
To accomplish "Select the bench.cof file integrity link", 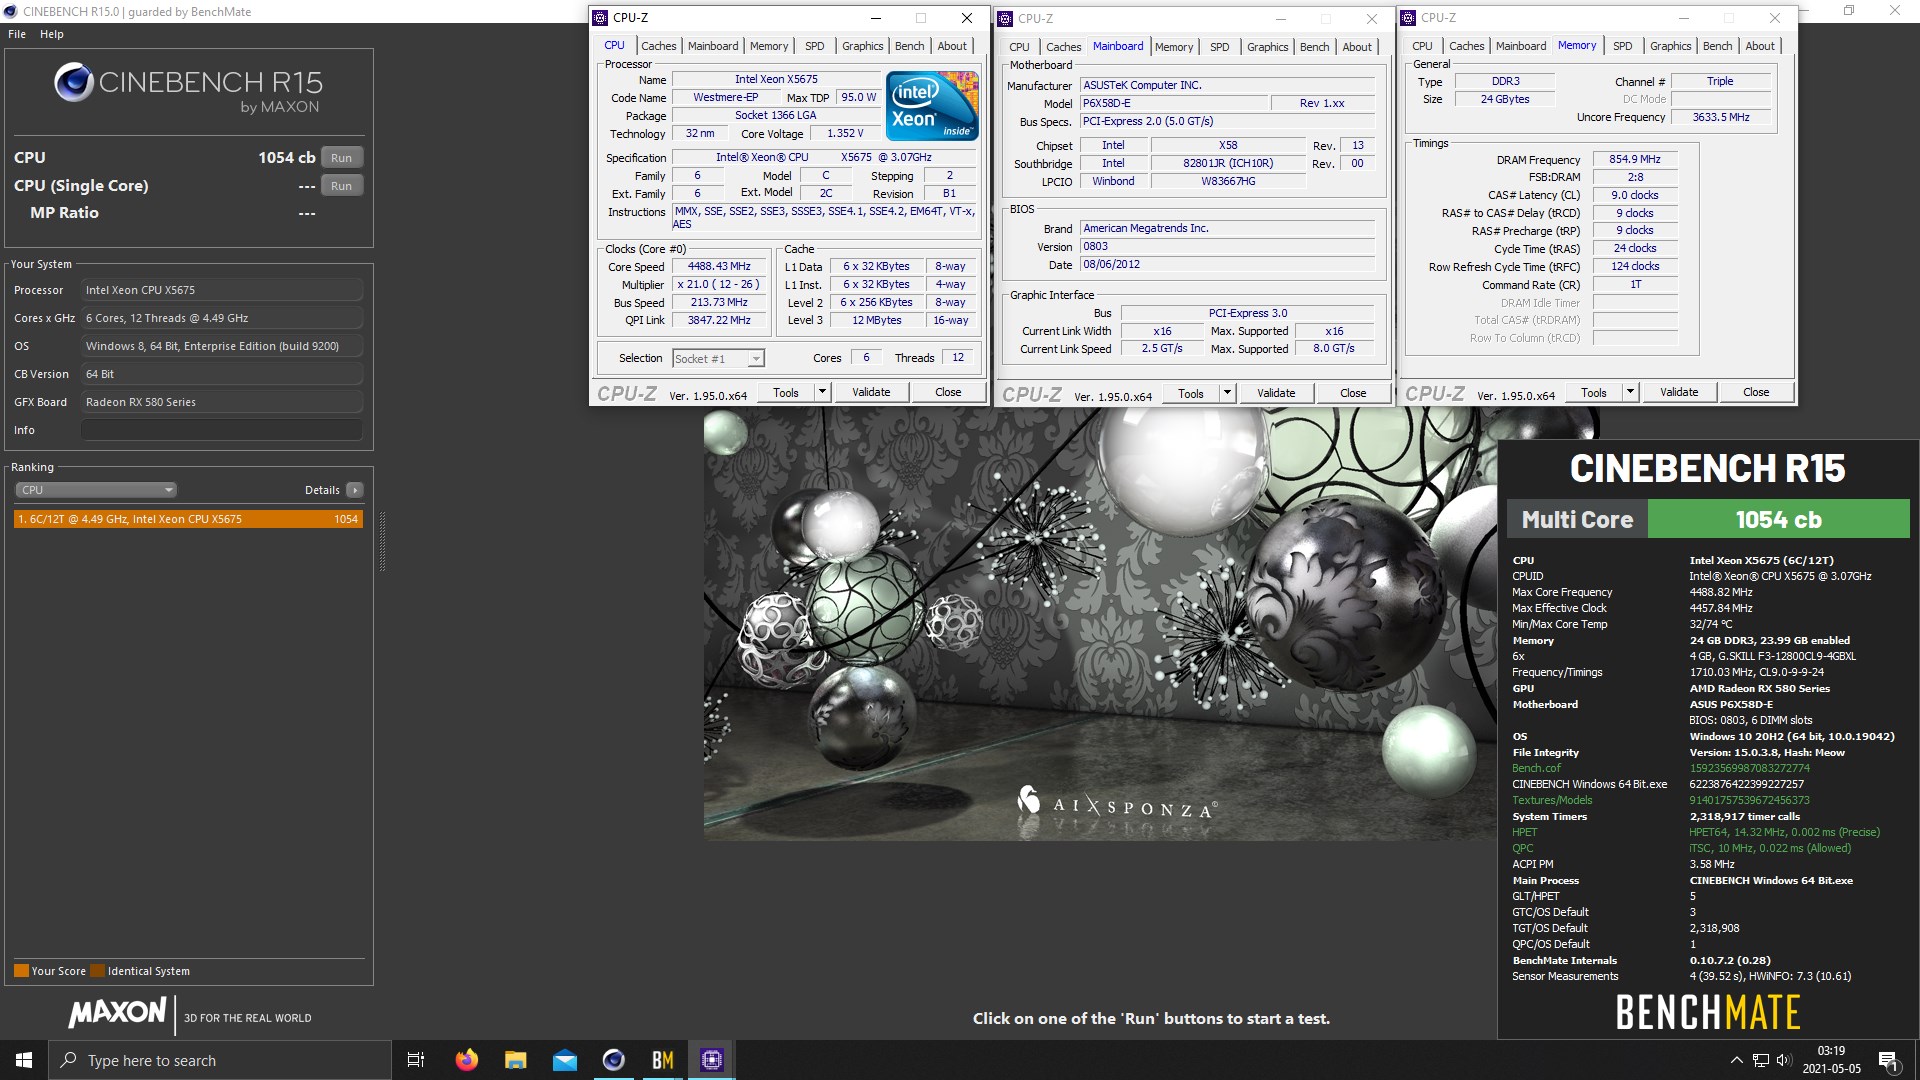I will click(1534, 767).
